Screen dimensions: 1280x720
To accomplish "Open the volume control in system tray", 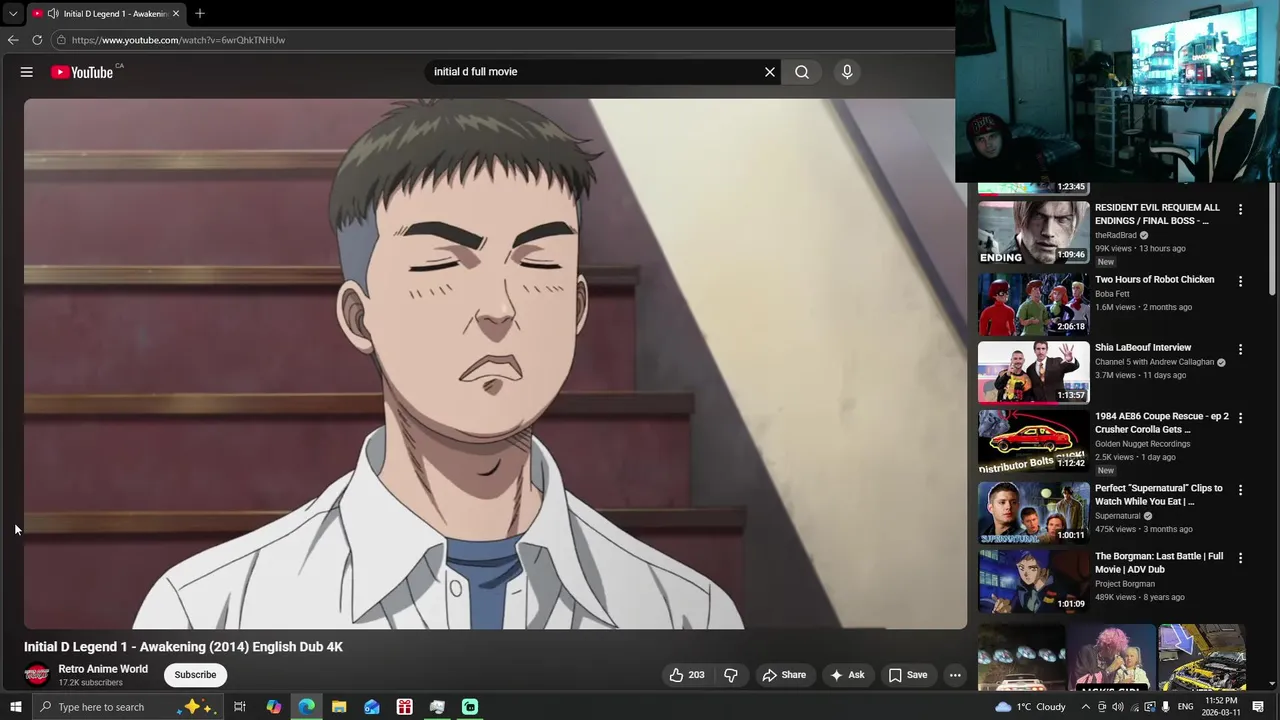I will pos(1118,707).
